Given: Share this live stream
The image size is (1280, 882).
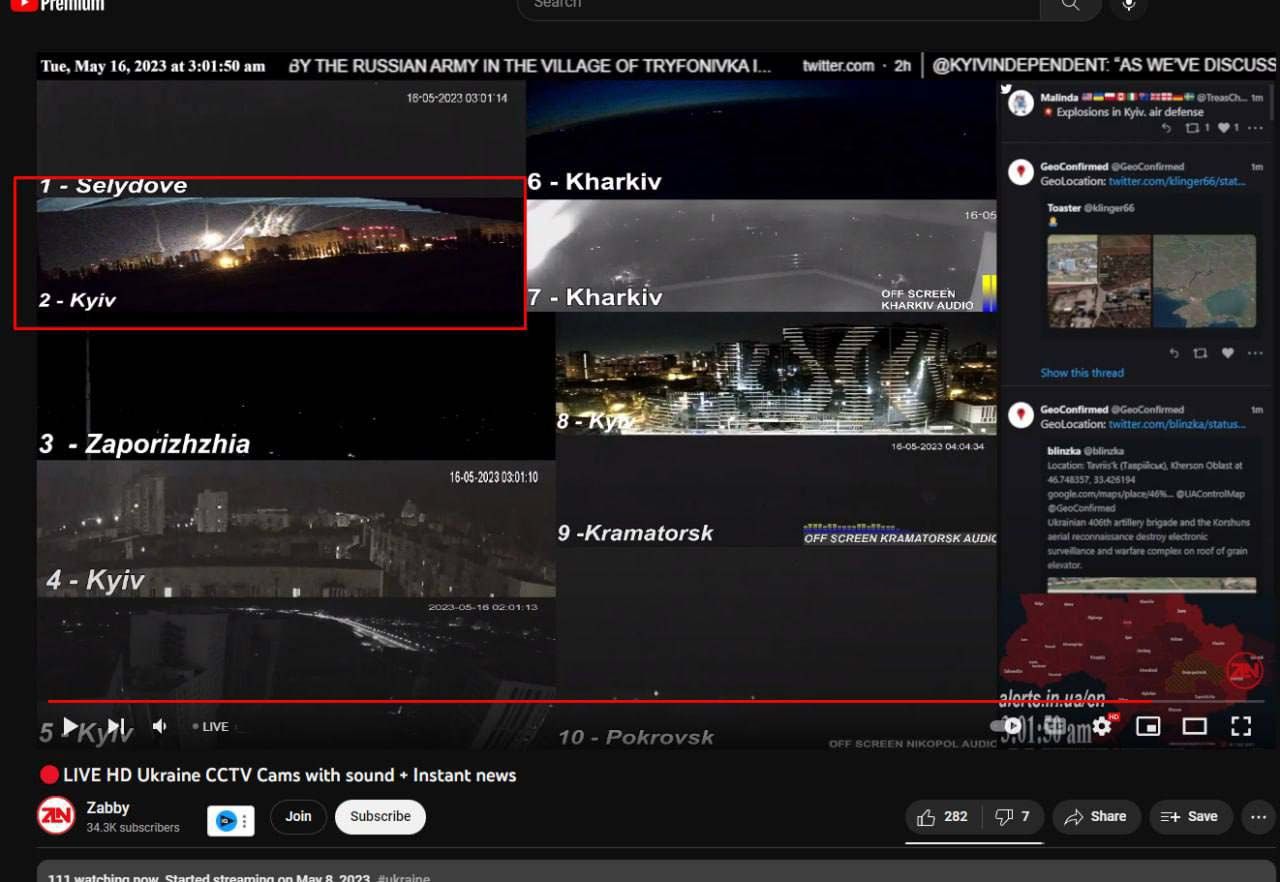Looking at the screenshot, I should pyautogui.click(x=1095, y=817).
